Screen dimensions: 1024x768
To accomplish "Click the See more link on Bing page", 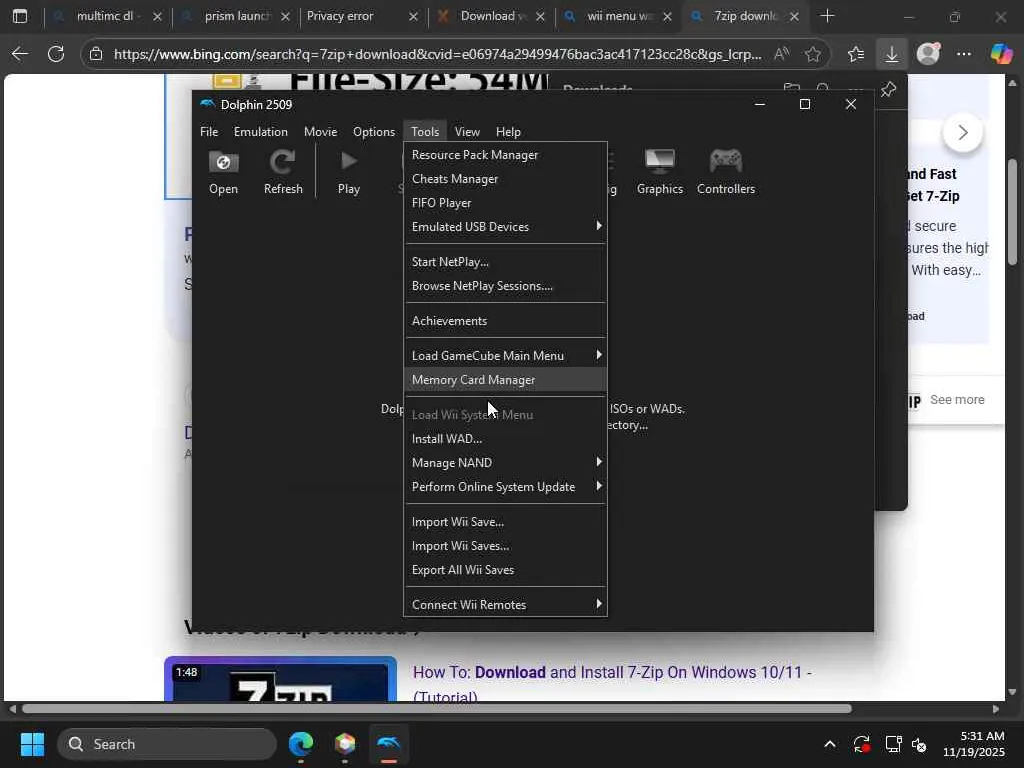I will [x=957, y=400].
